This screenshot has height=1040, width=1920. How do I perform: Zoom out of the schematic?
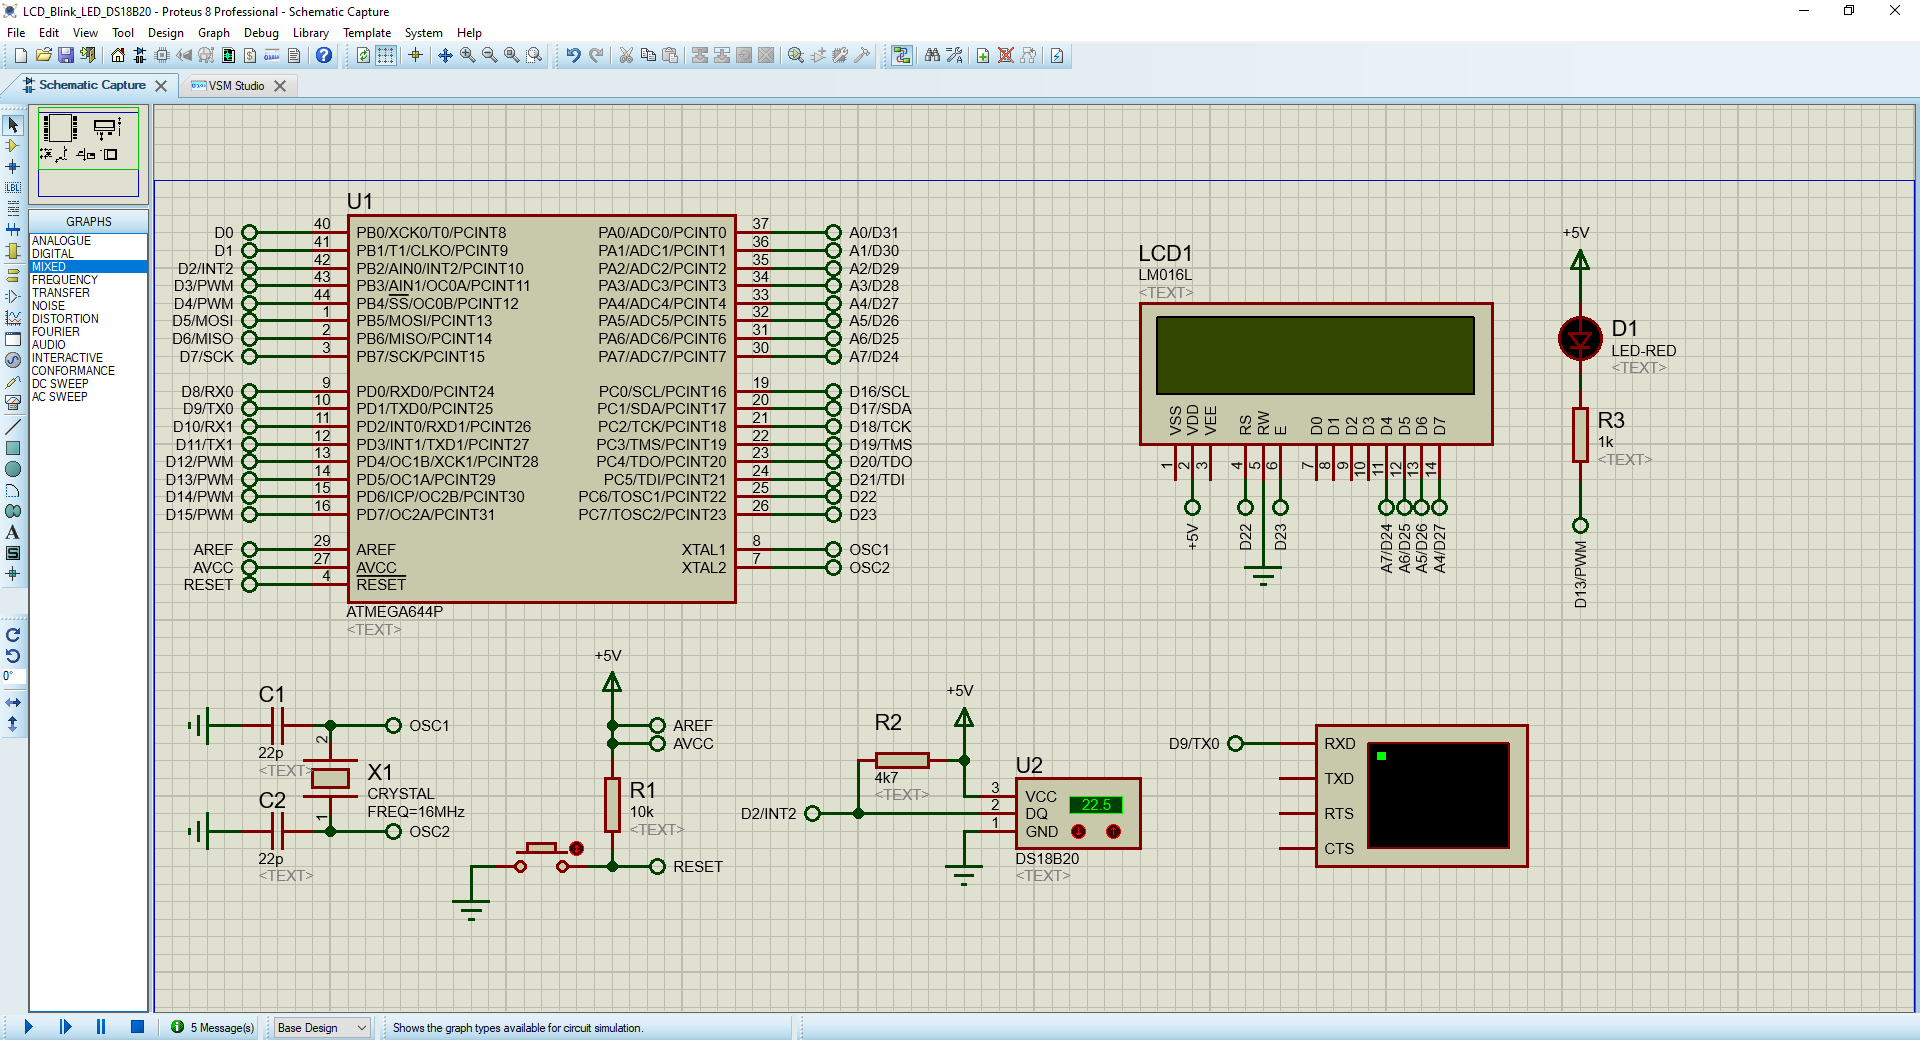489,56
